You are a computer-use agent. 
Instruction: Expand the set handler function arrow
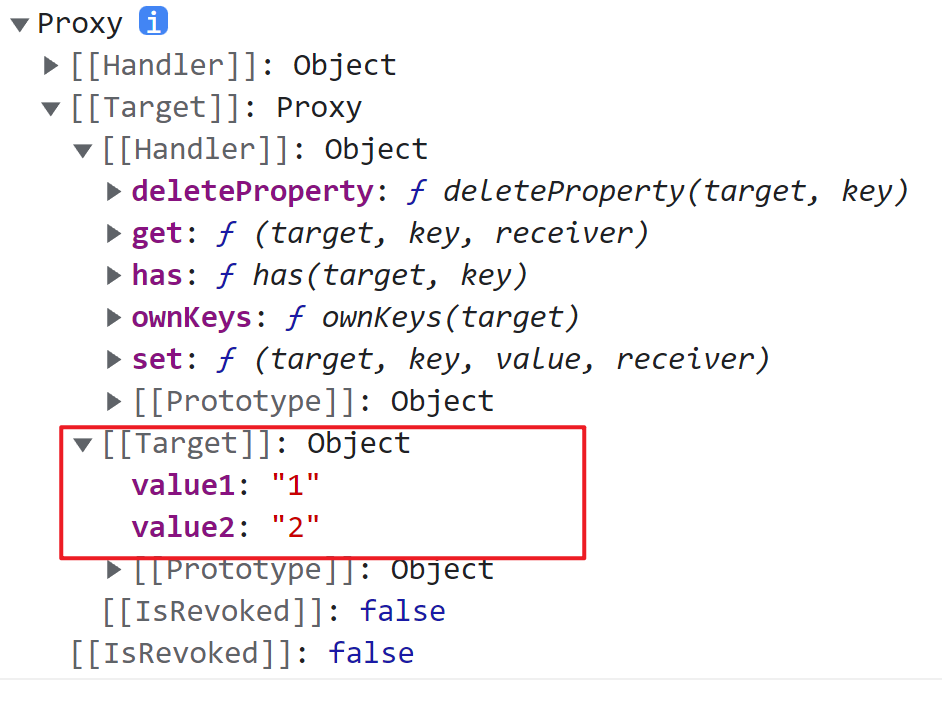(114, 360)
